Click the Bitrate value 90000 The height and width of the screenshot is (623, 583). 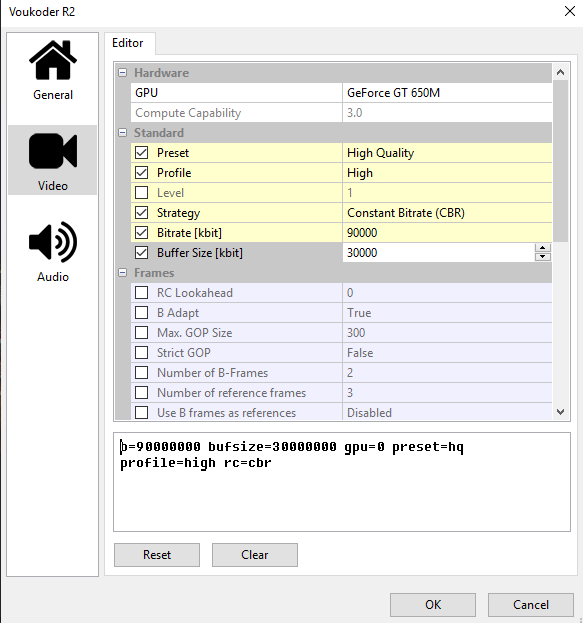[x=447, y=232]
